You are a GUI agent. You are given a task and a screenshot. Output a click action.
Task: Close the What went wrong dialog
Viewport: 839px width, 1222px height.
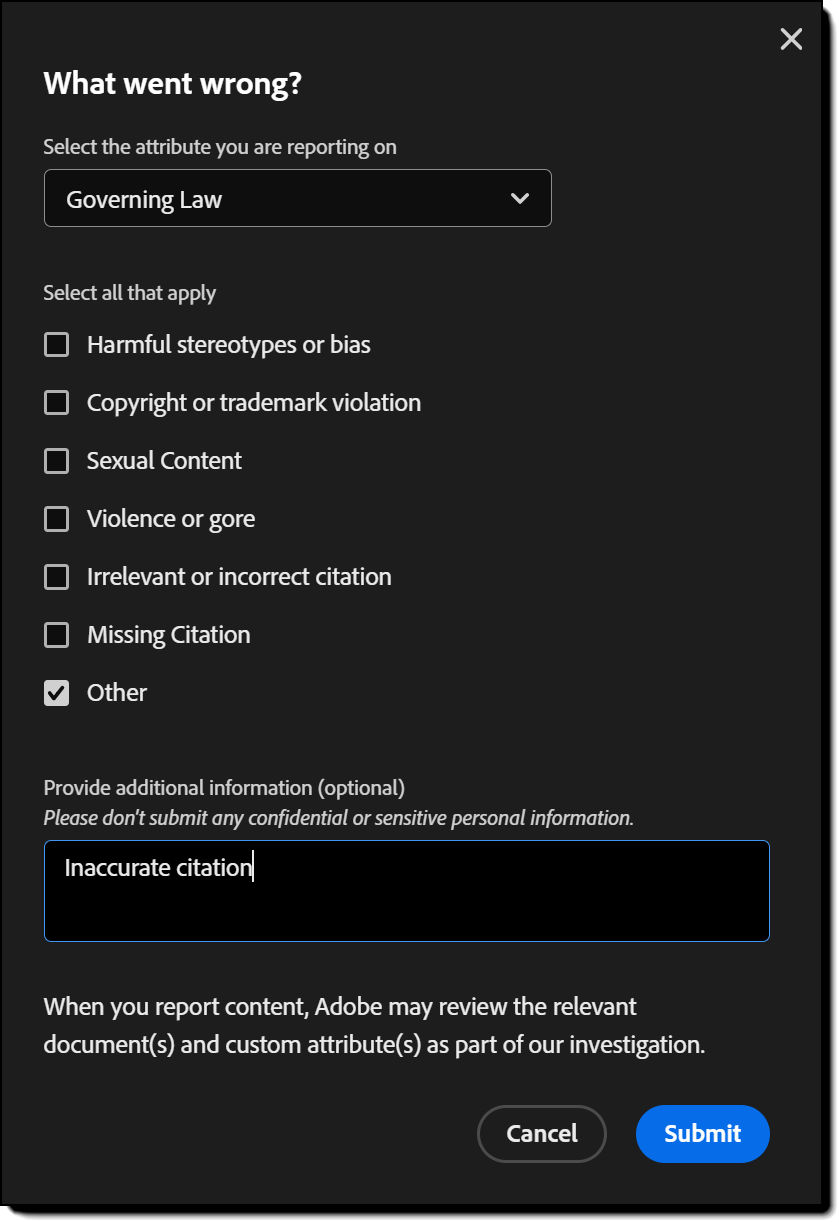(x=791, y=39)
